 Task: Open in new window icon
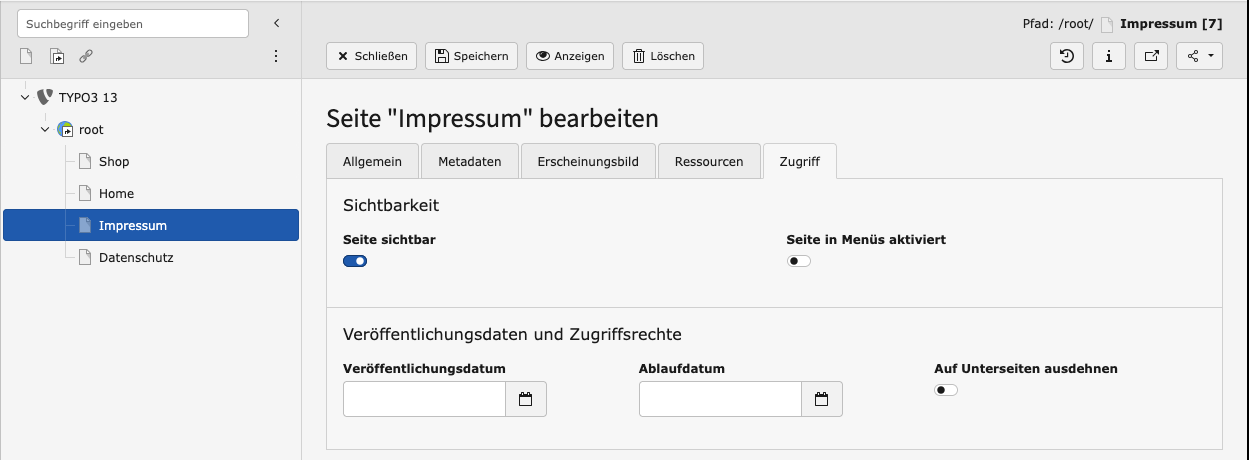coord(1151,56)
